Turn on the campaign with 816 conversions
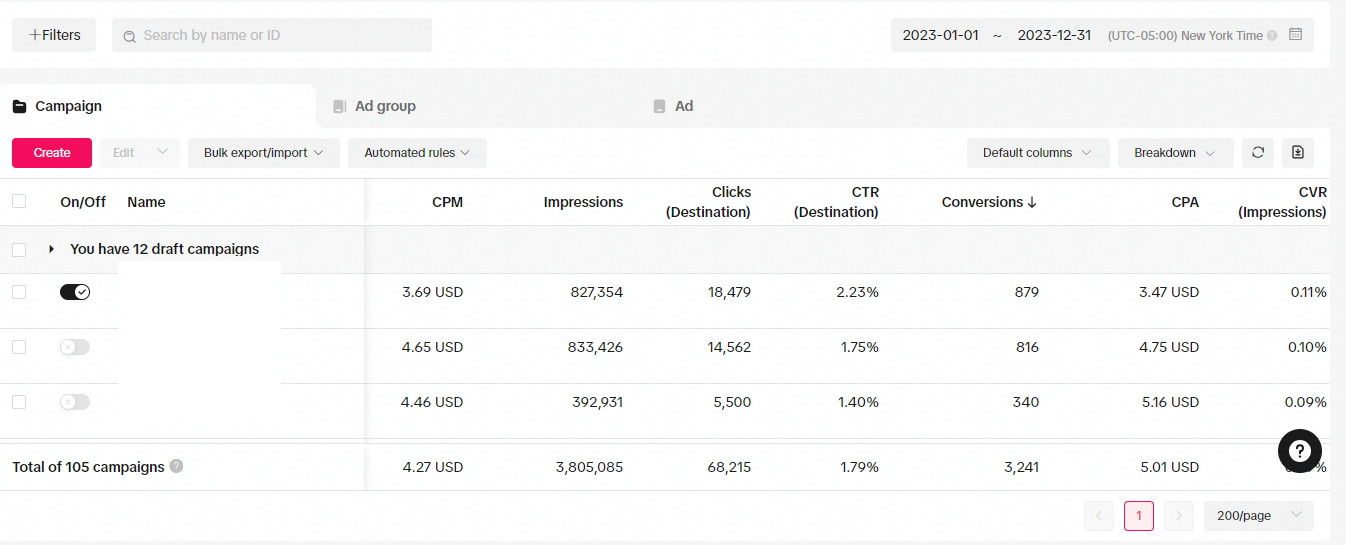Image resolution: width=1346 pixels, height=545 pixels. (x=75, y=347)
